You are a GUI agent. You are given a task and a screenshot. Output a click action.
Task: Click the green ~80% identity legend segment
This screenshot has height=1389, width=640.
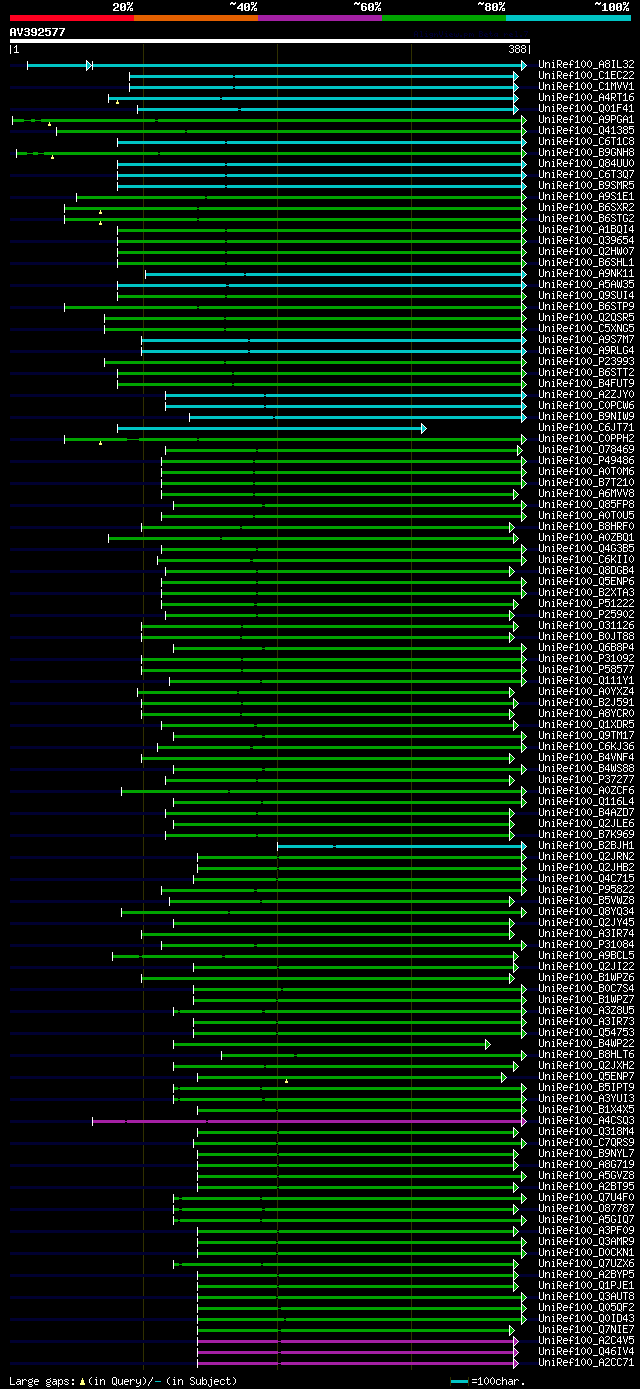pos(444,17)
